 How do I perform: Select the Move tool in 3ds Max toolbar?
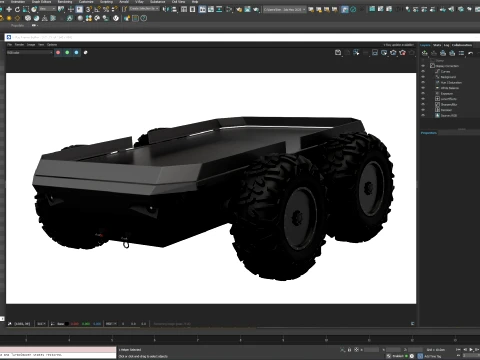point(9,9)
